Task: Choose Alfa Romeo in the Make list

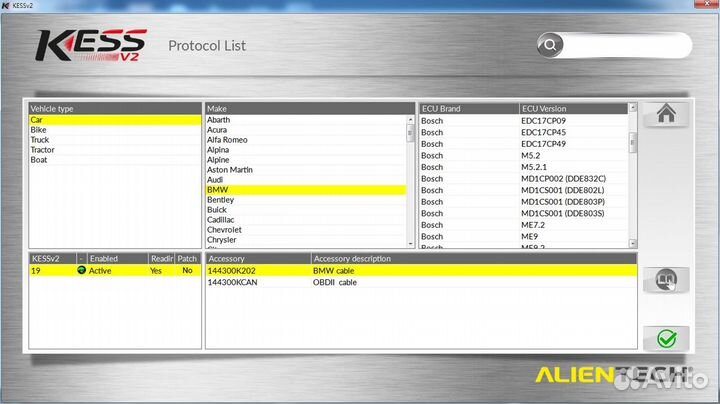Action: tap(306, 140)
